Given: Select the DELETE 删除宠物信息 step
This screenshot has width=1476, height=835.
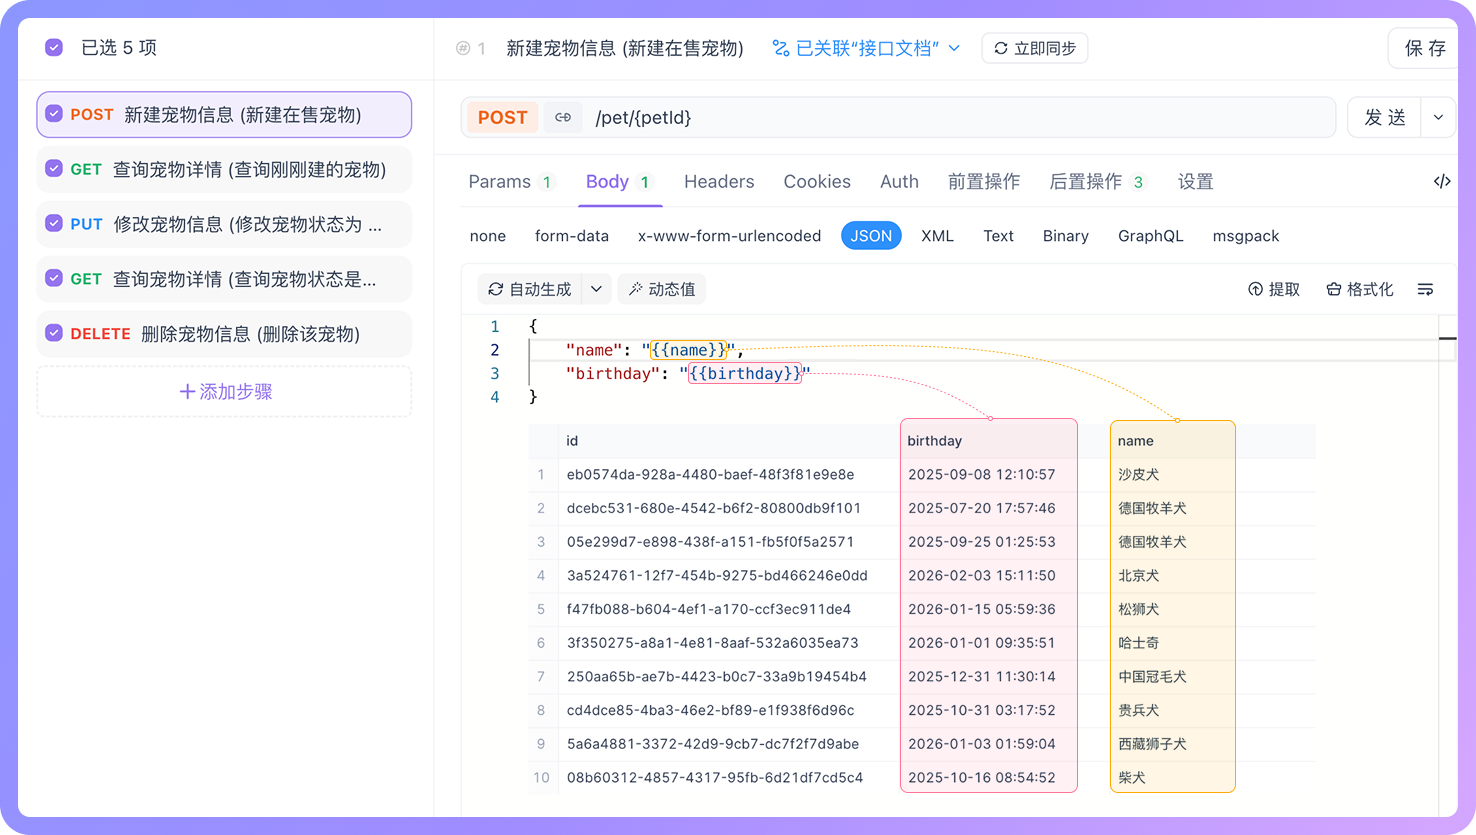Looking at the screenshot, I should [x=224, y=334].
